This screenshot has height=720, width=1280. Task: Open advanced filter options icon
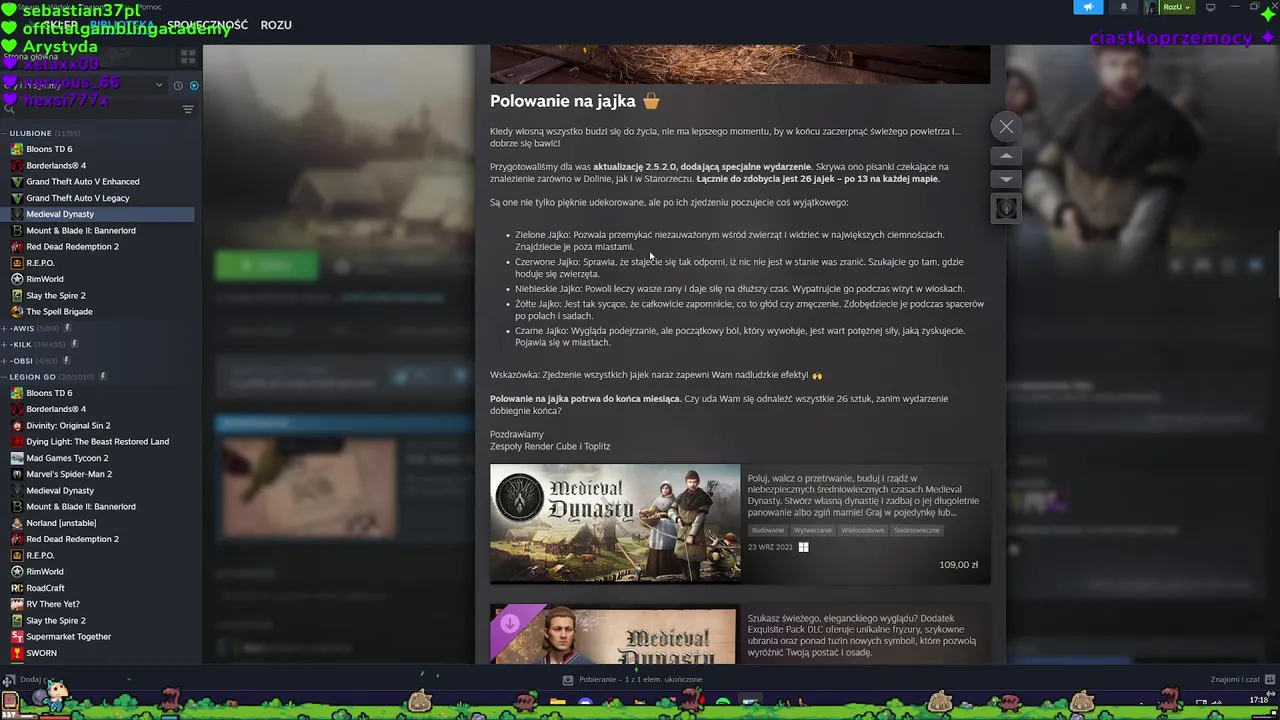point(187,109)
